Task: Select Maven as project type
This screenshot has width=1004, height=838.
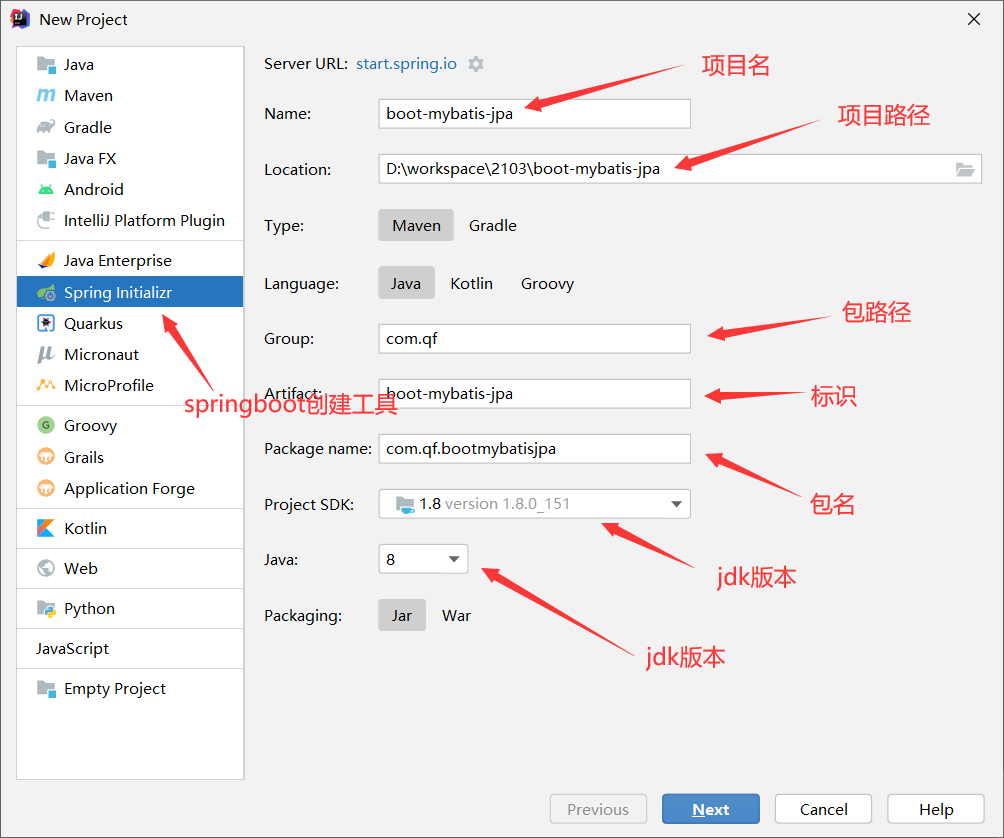Action: [416, 225]
